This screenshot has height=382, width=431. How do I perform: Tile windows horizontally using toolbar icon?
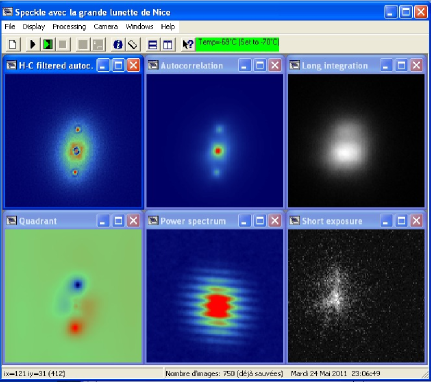[x=153, y=44]
